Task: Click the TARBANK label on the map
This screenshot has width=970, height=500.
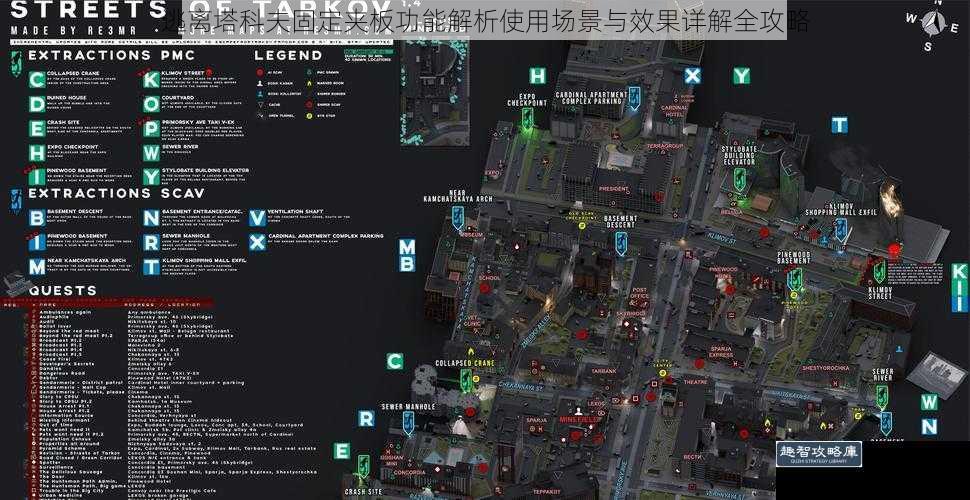Action: pos(603,371)
